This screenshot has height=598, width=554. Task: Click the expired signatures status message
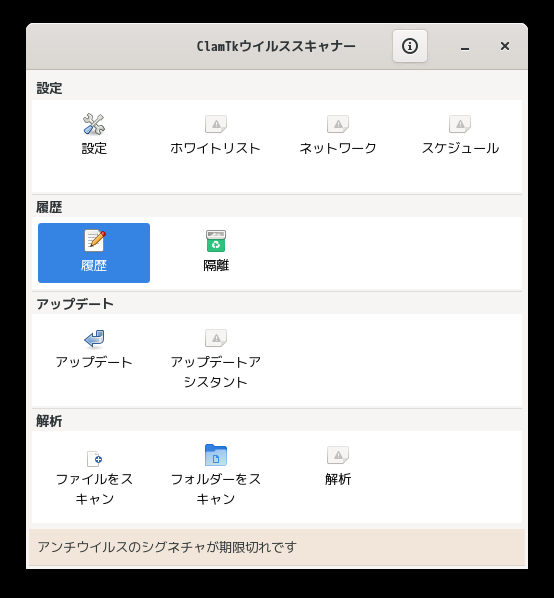[167, 547]
